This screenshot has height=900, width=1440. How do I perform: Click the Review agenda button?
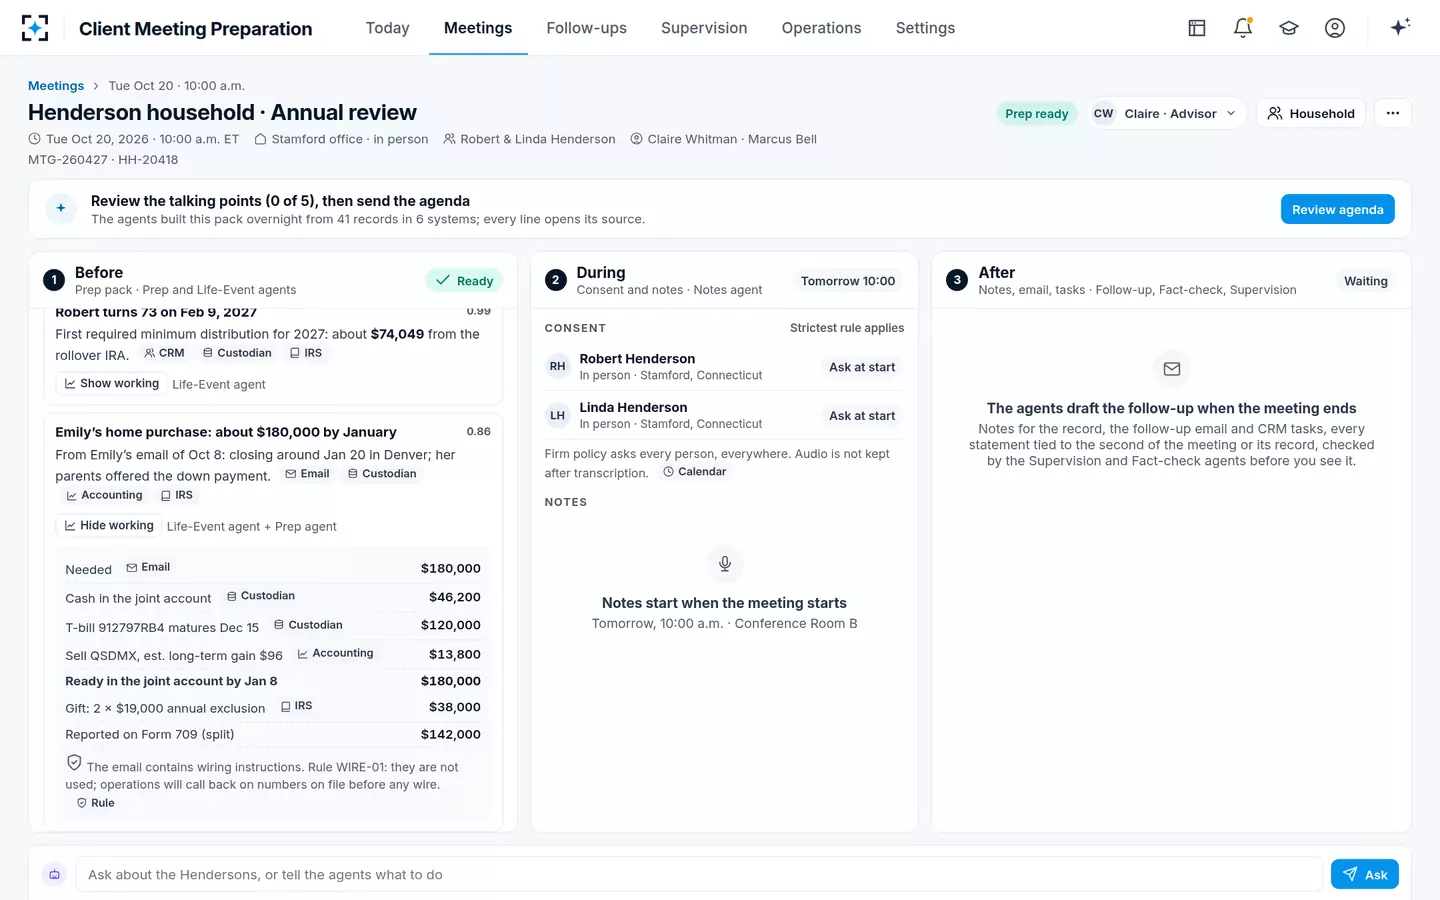1337,209
